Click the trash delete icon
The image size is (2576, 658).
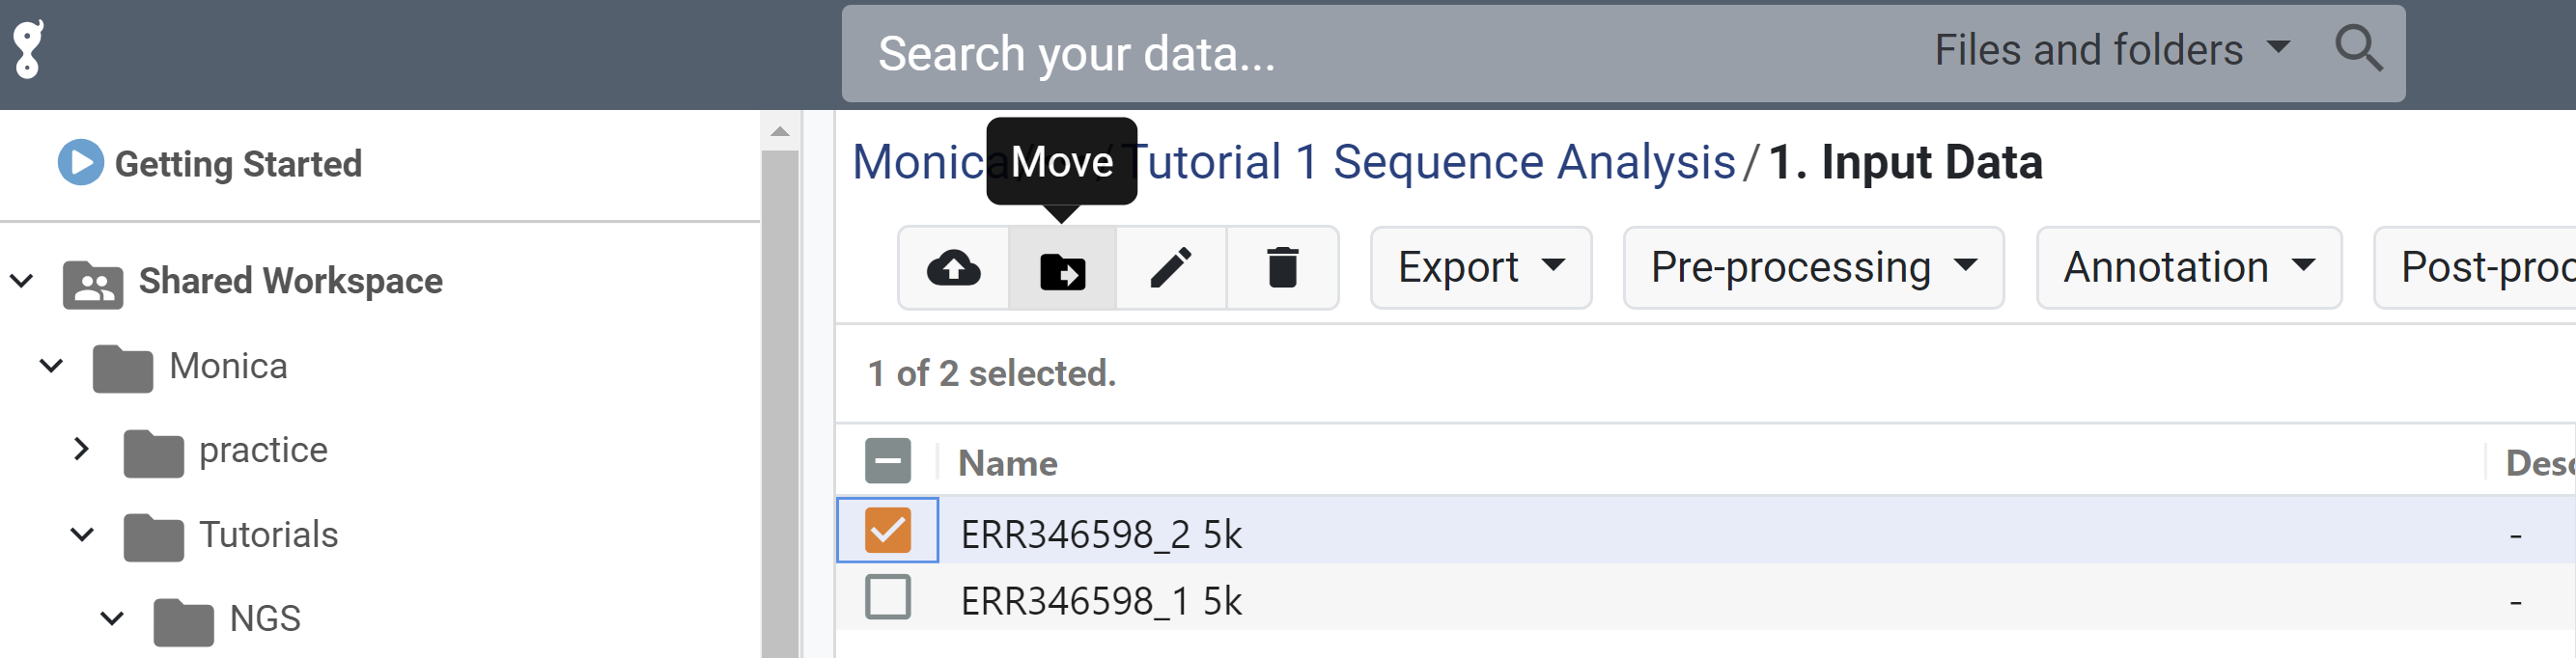[x=1282, y=268]
